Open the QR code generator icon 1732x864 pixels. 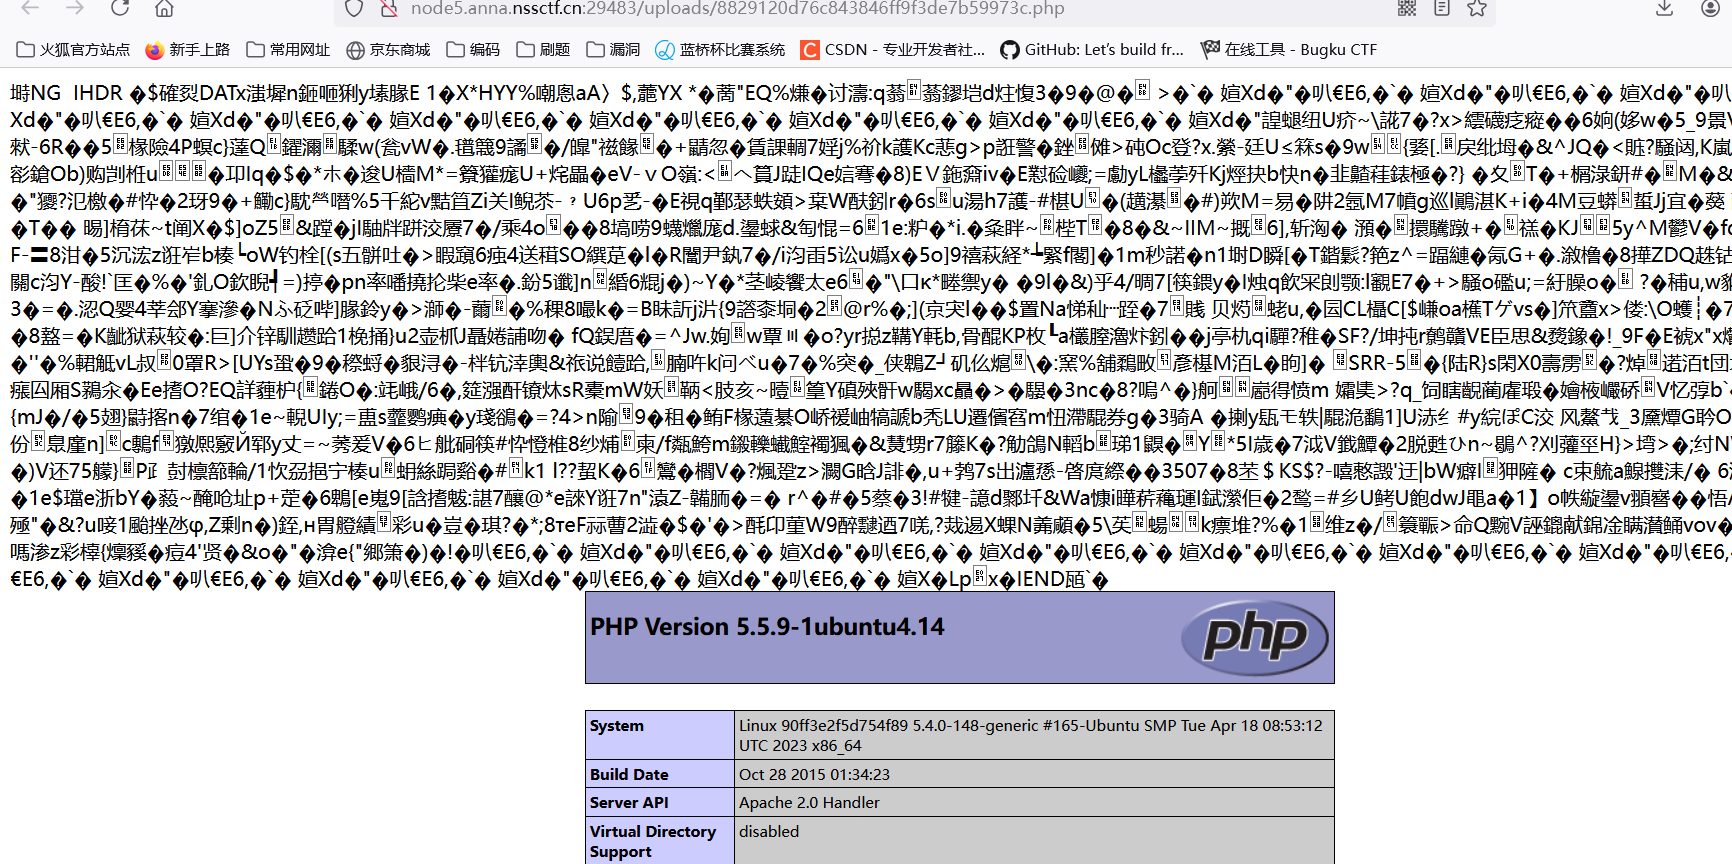(x=1406, y=8)
